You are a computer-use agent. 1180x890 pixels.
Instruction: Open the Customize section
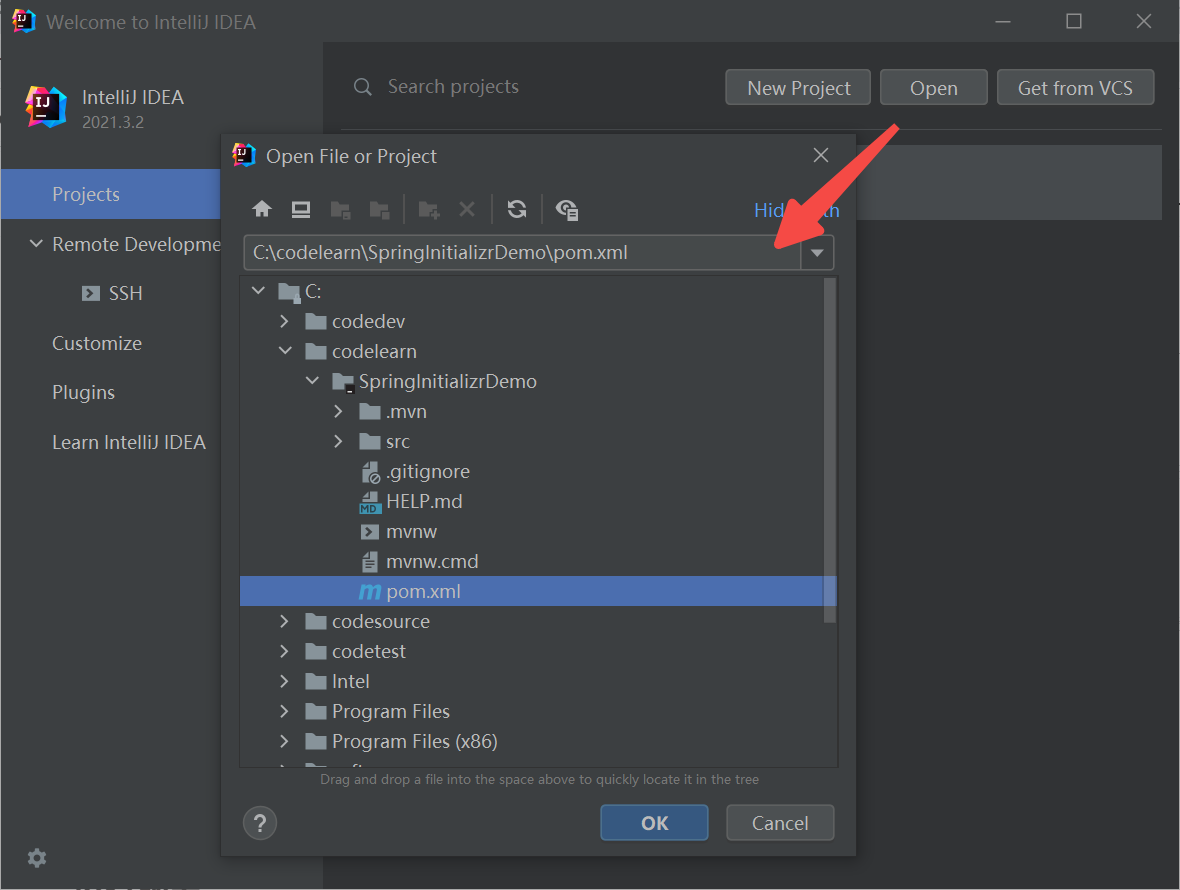pyautogui.click(x=97, y=344)
